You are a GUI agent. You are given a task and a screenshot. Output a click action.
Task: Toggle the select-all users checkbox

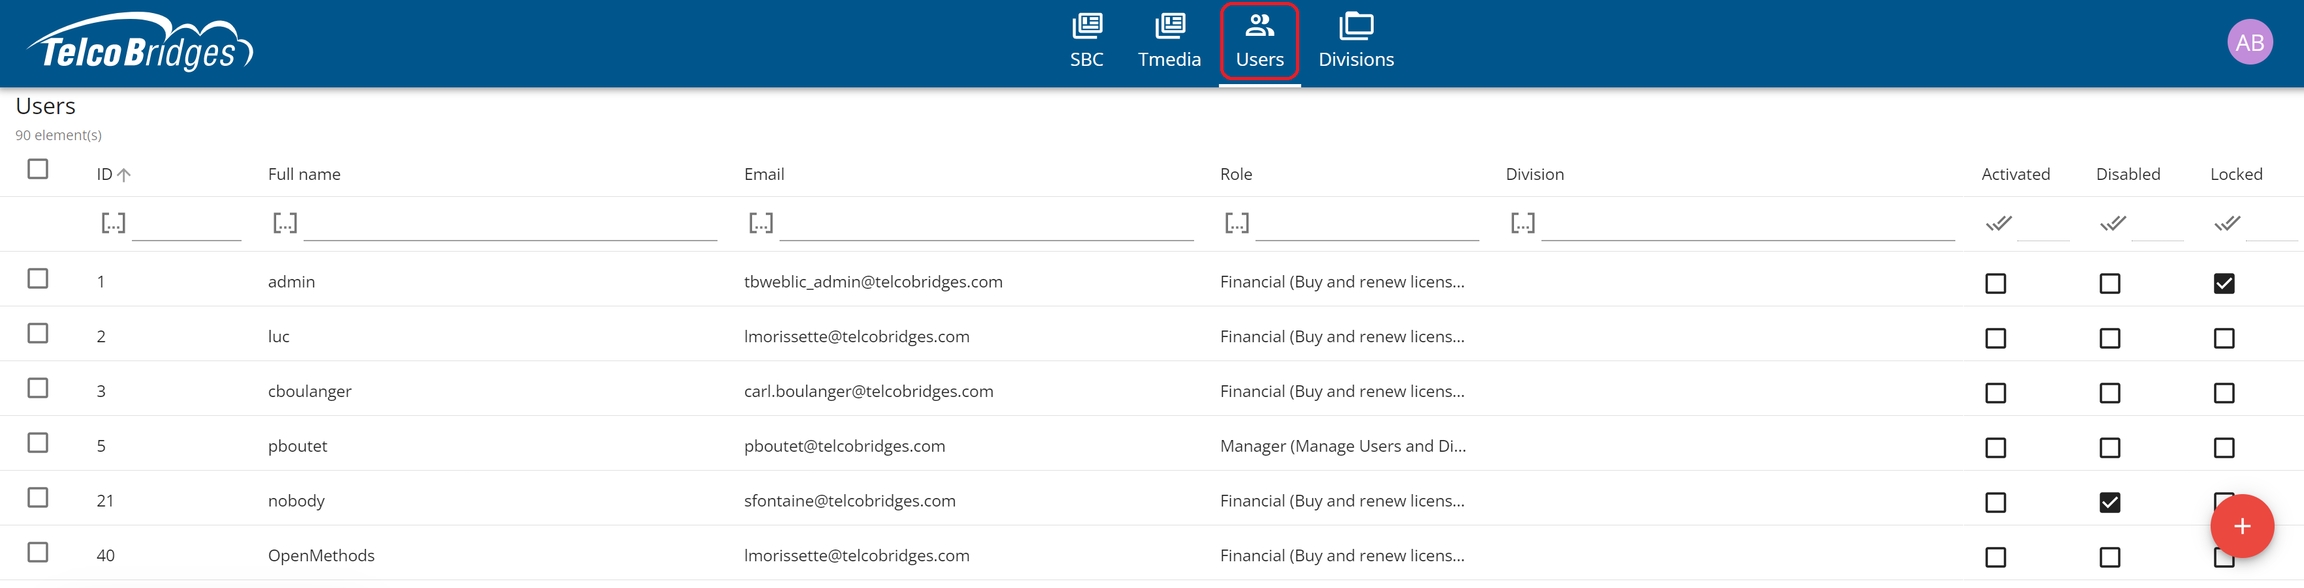tap(38, 169)
